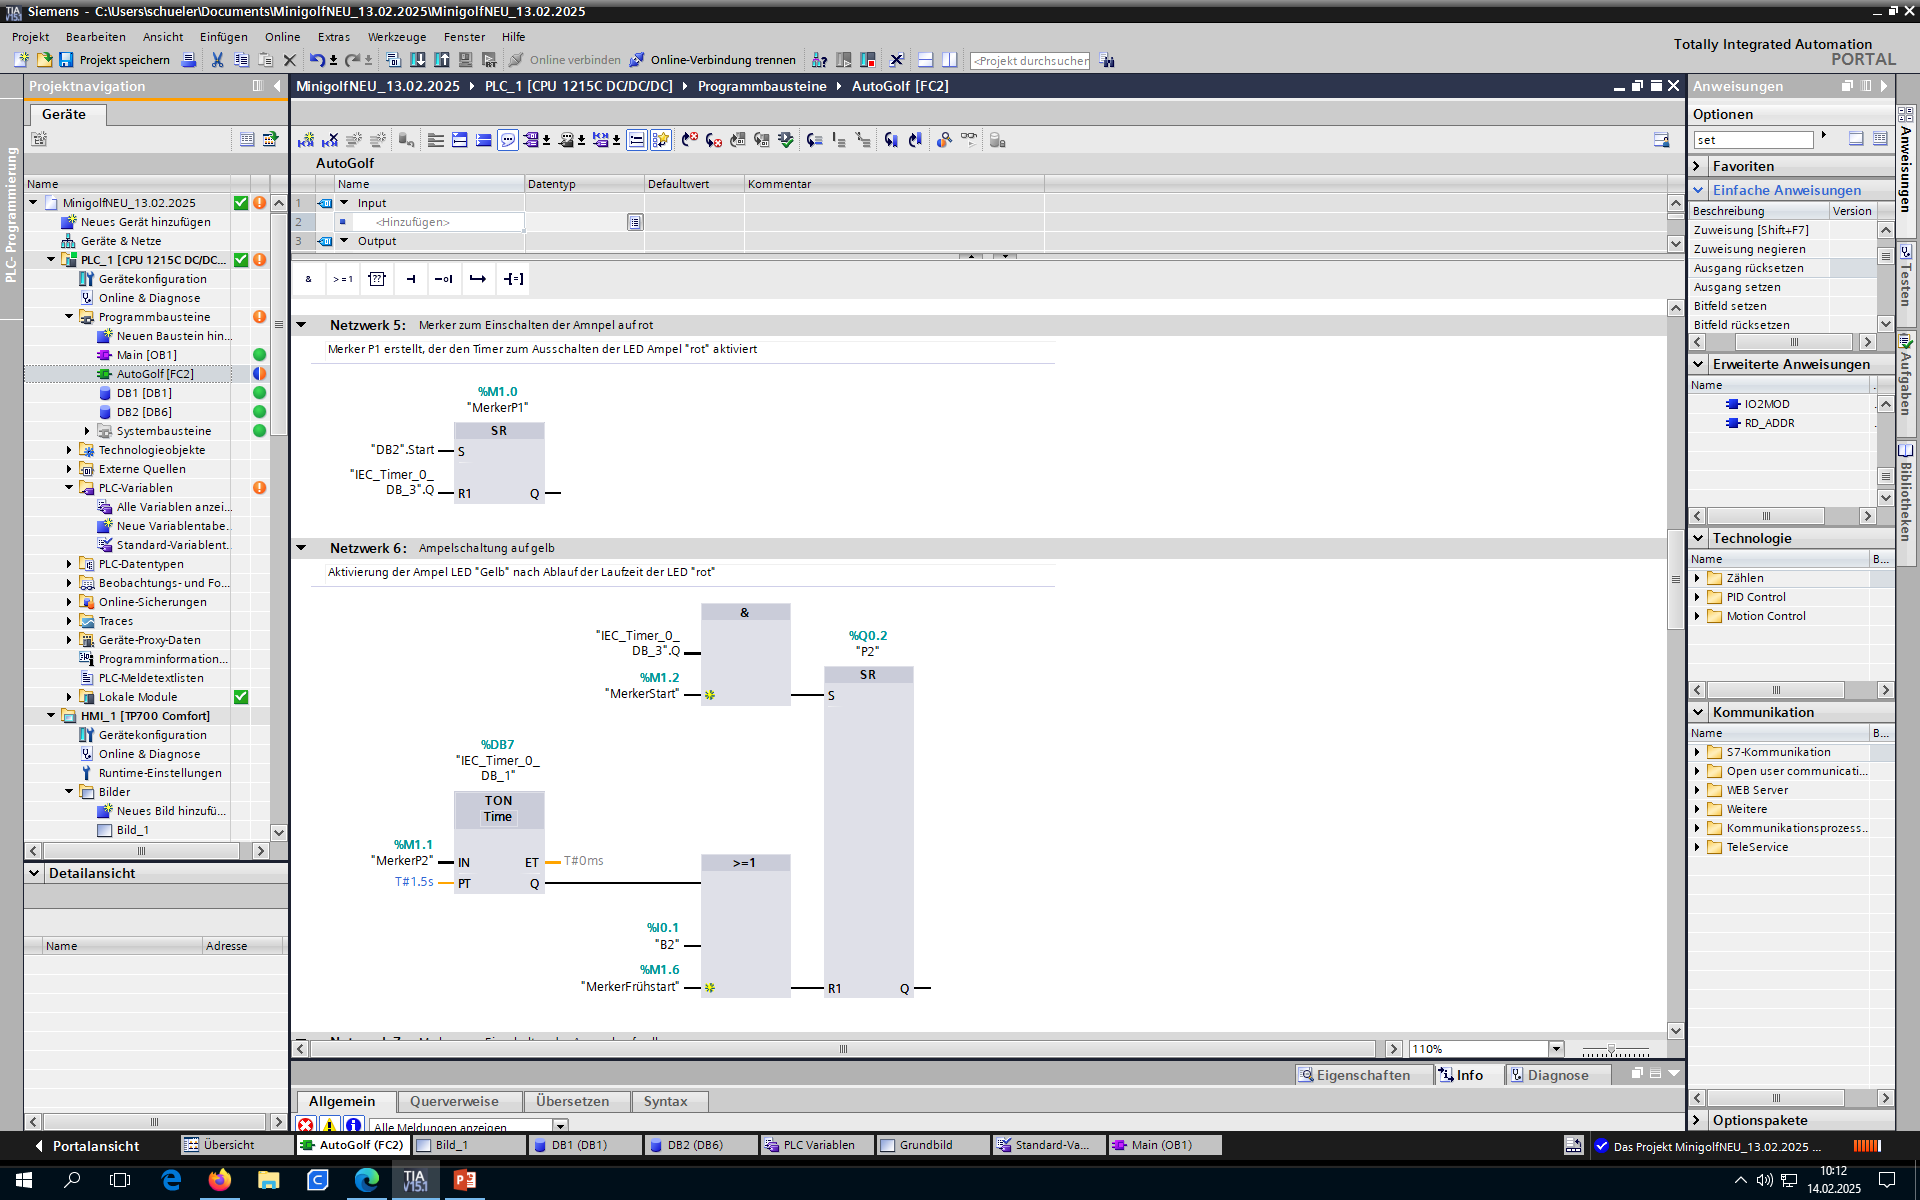The height and width of the screenshot is (1200, 1920).
Task: Click the Online-Verbindung trennen button
Action: pos(712,60)
